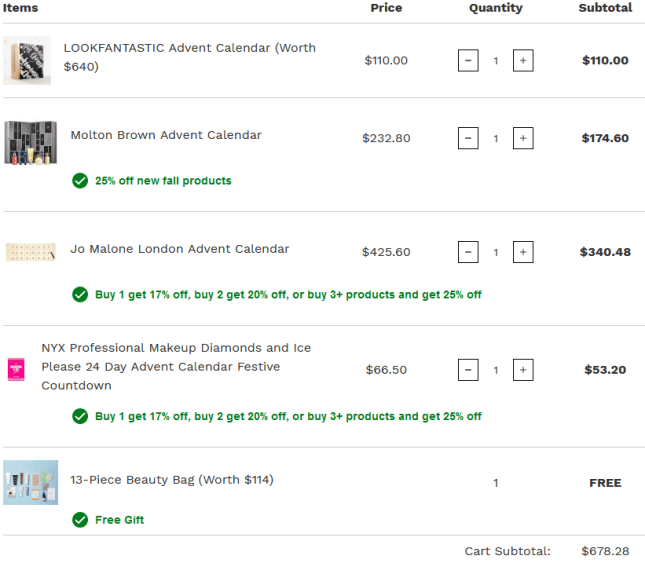
Task: View Jo Malone London calendar thumbnail
Action: pos(30,251)
